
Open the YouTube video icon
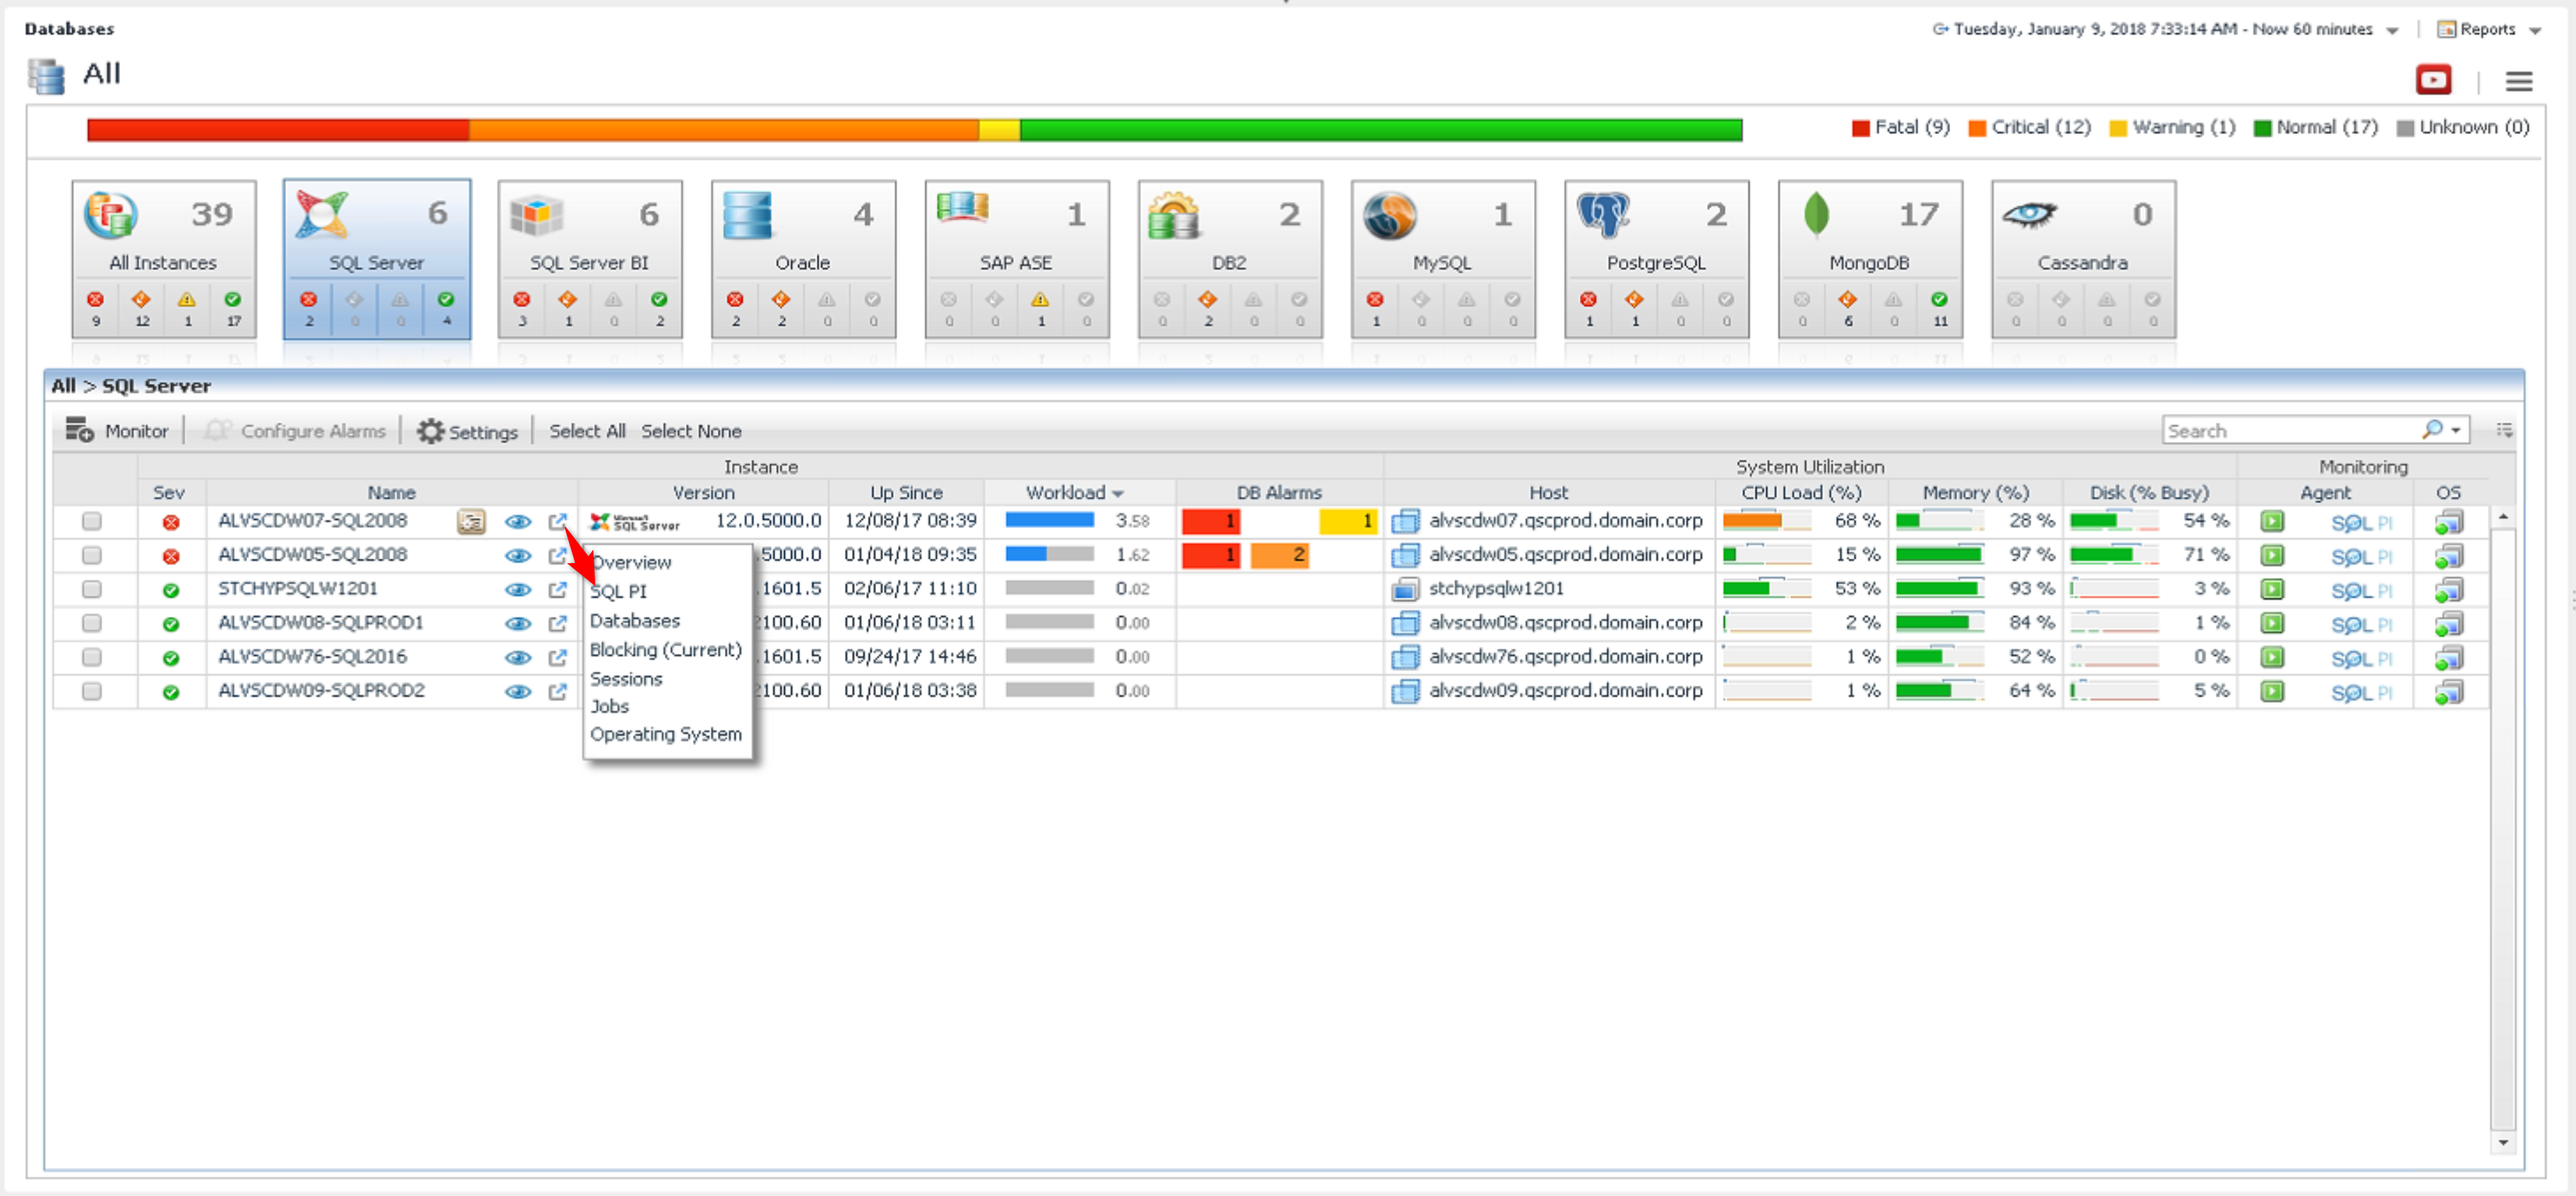2432,79
